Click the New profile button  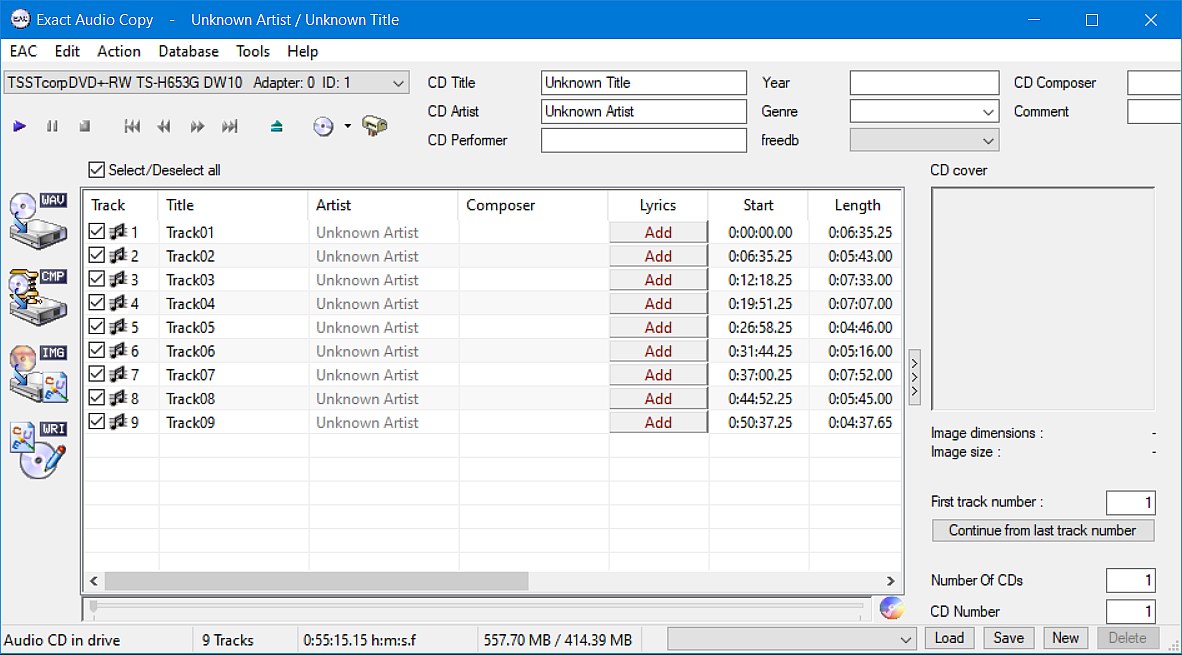pyautogui.click(x=1065, y=638)
